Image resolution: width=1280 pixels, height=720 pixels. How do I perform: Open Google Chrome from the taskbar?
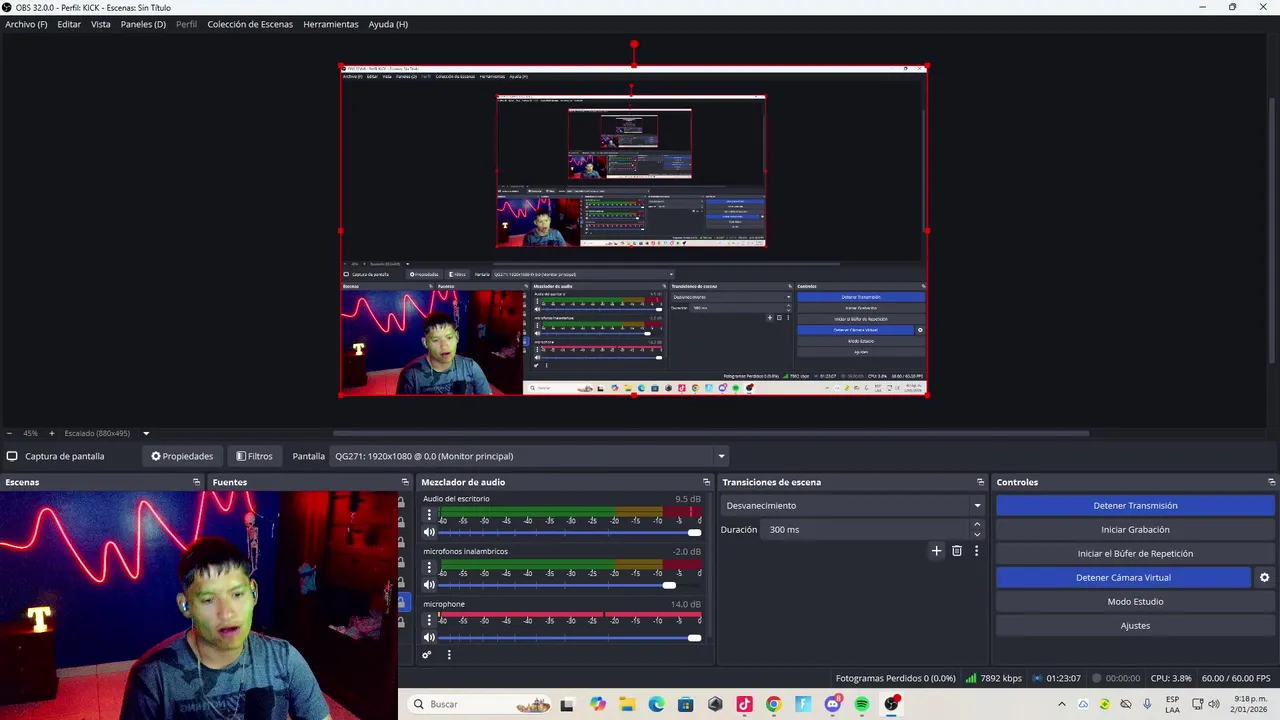coord(773,704)
